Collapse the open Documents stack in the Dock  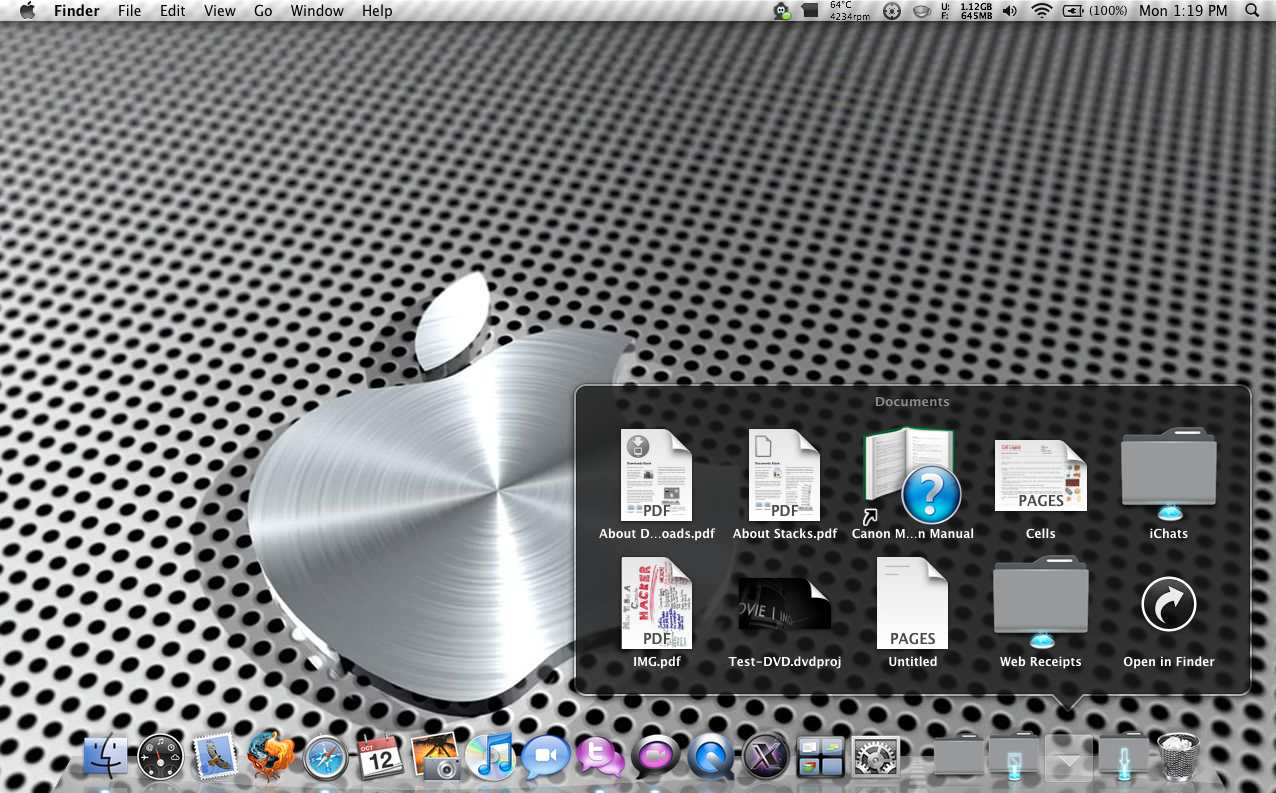1069,757
